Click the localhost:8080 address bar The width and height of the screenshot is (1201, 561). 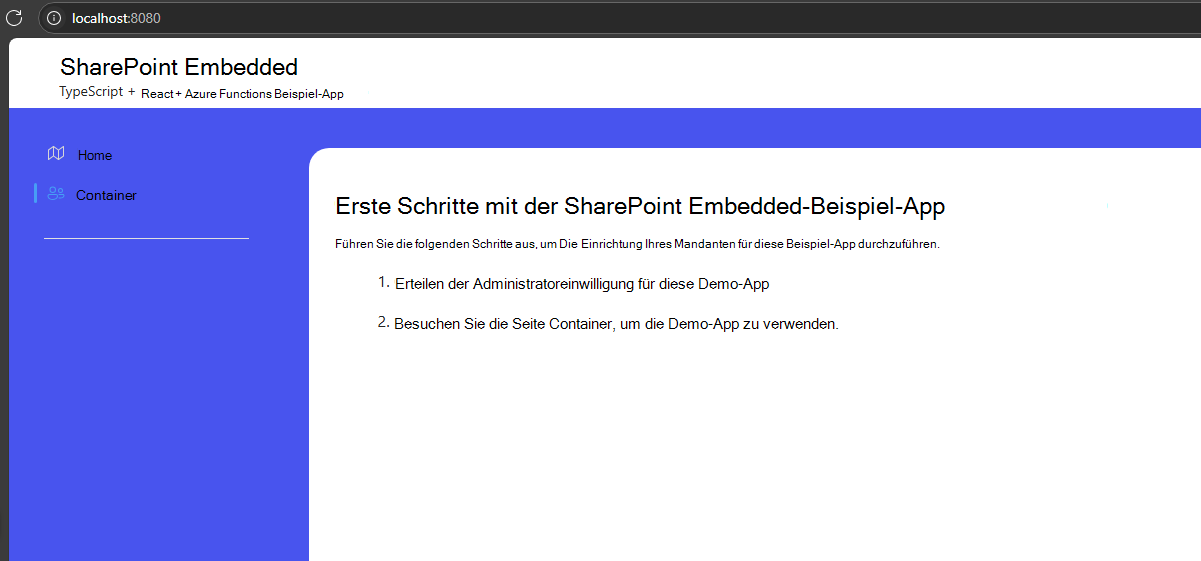[620, 18]
